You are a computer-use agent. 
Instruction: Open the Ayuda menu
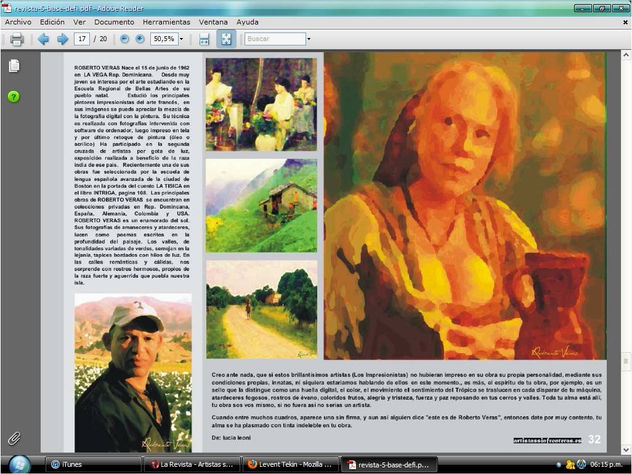pos(247,22)
